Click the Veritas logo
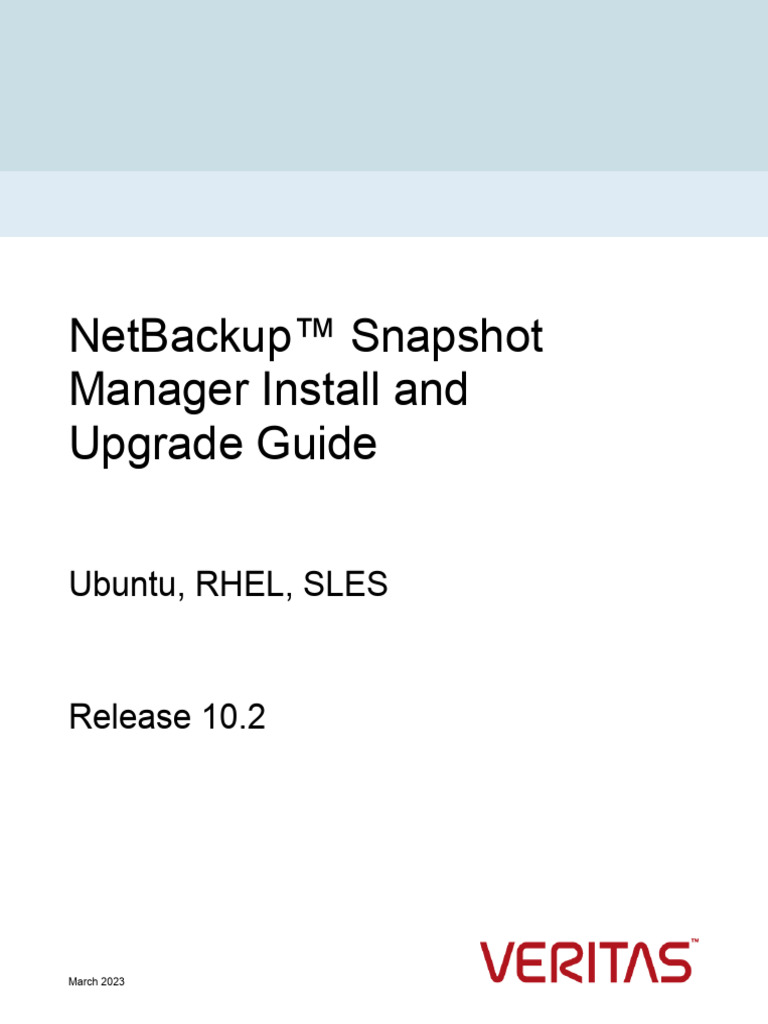This screenshot has height=1024, width=768. click(x=585, y=963)
